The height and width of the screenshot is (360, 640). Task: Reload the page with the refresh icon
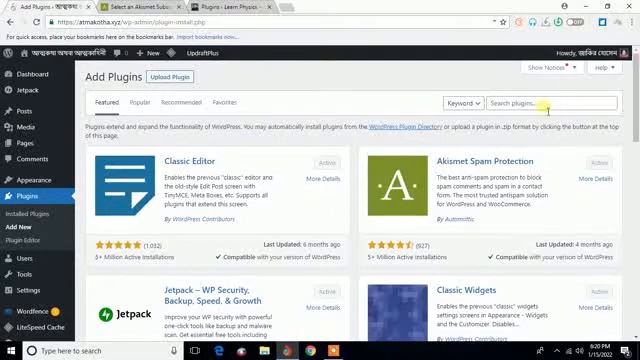coord(36,22)
